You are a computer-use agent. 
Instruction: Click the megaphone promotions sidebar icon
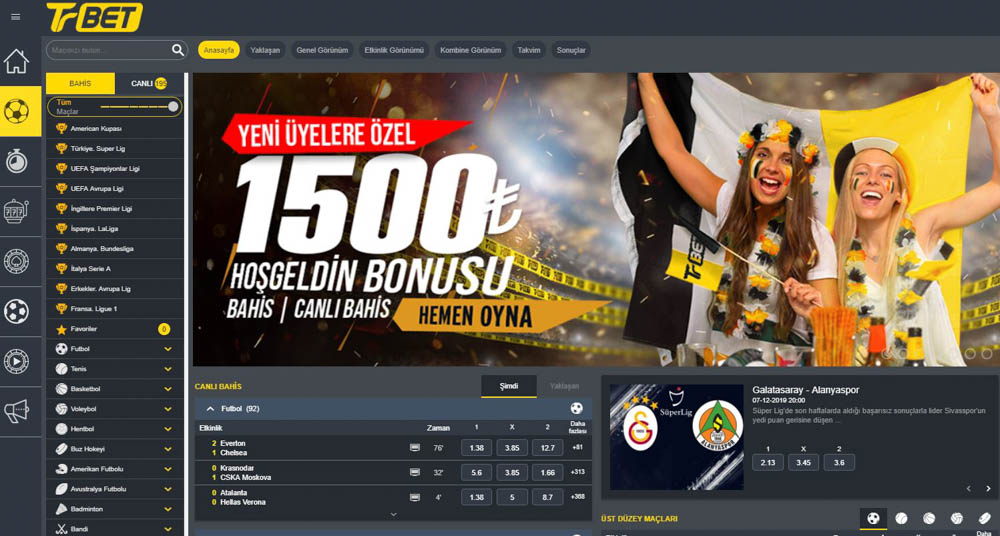click(x=17, y=411)
